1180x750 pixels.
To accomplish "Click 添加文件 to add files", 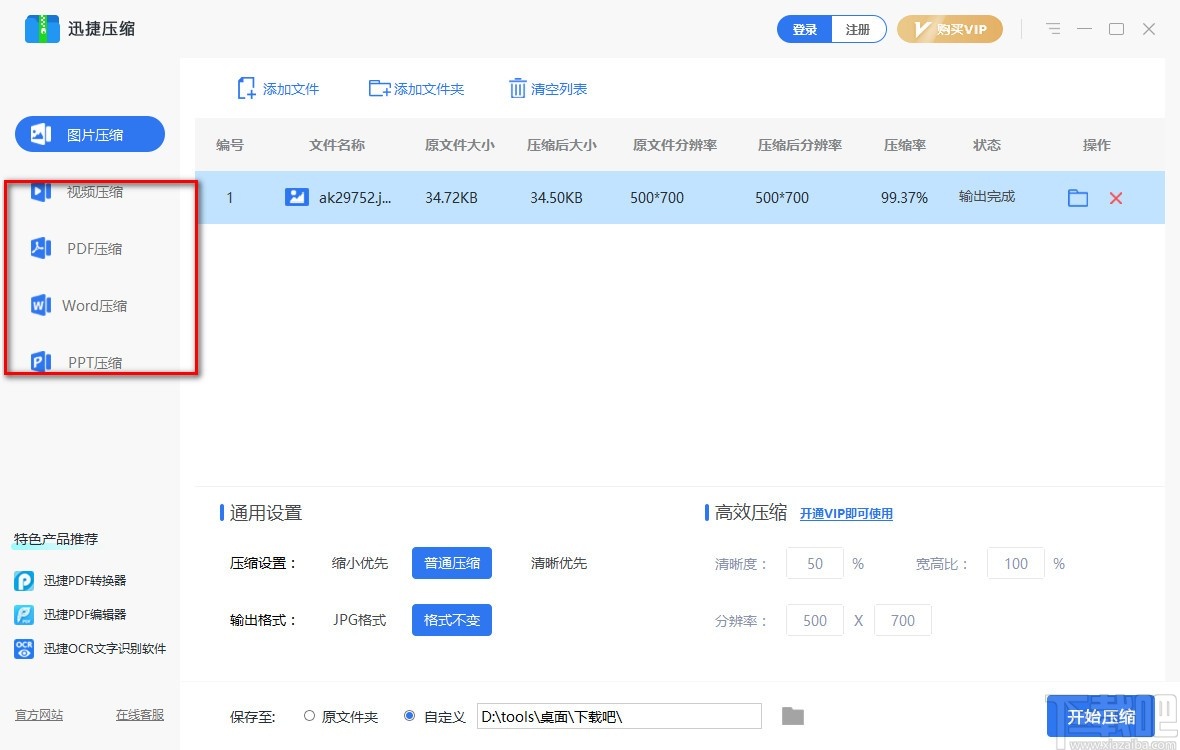I will click(x=277, y=88).
